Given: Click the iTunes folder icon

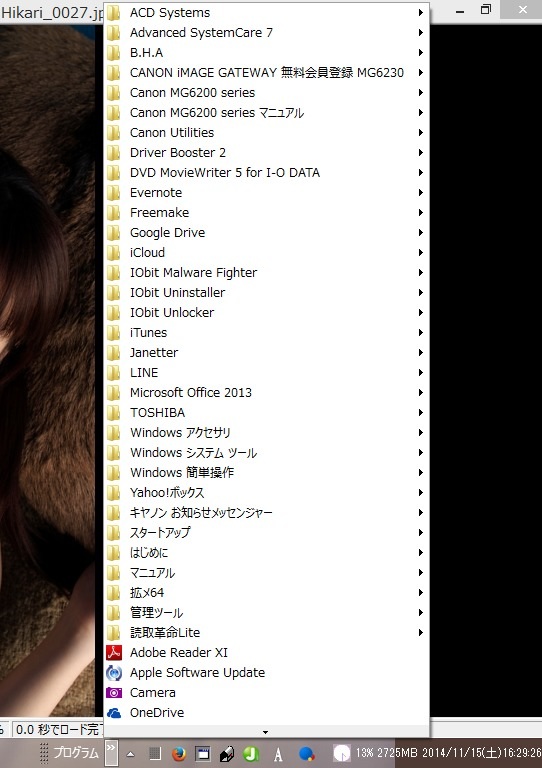Looking at the screenshot, I should 114,333.
